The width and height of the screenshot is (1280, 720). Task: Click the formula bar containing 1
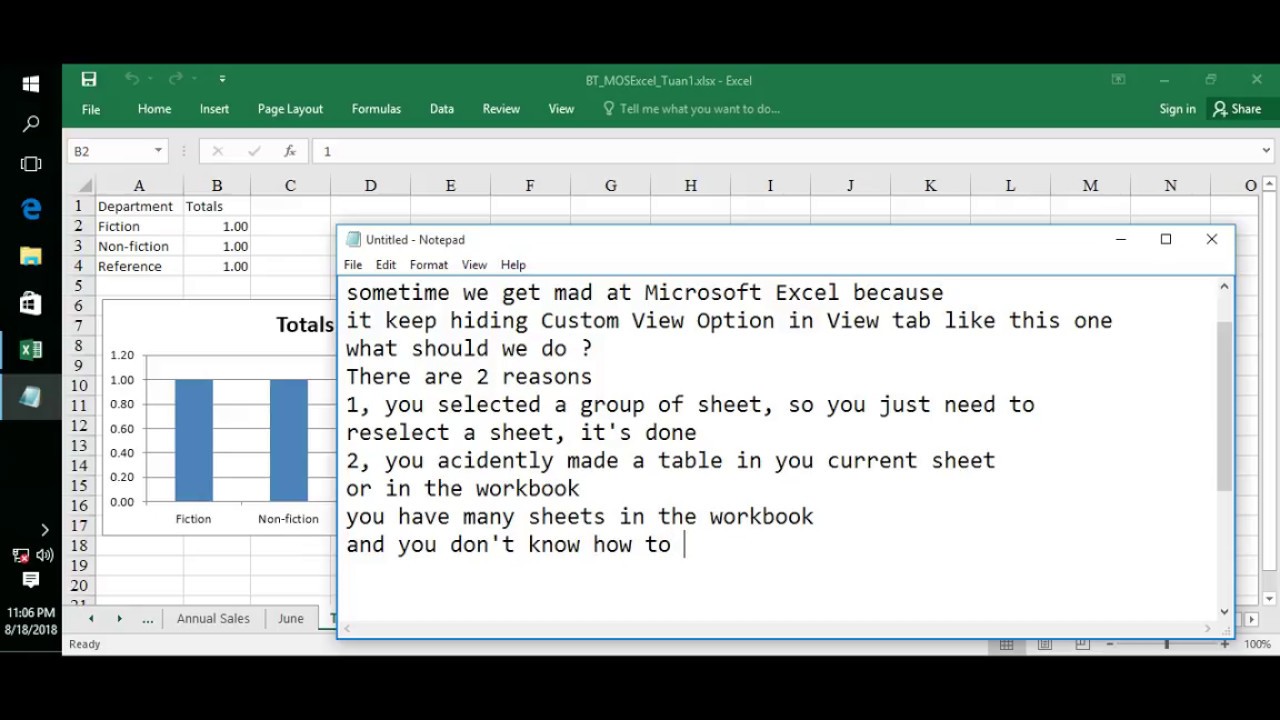click(x=785, y=151)
